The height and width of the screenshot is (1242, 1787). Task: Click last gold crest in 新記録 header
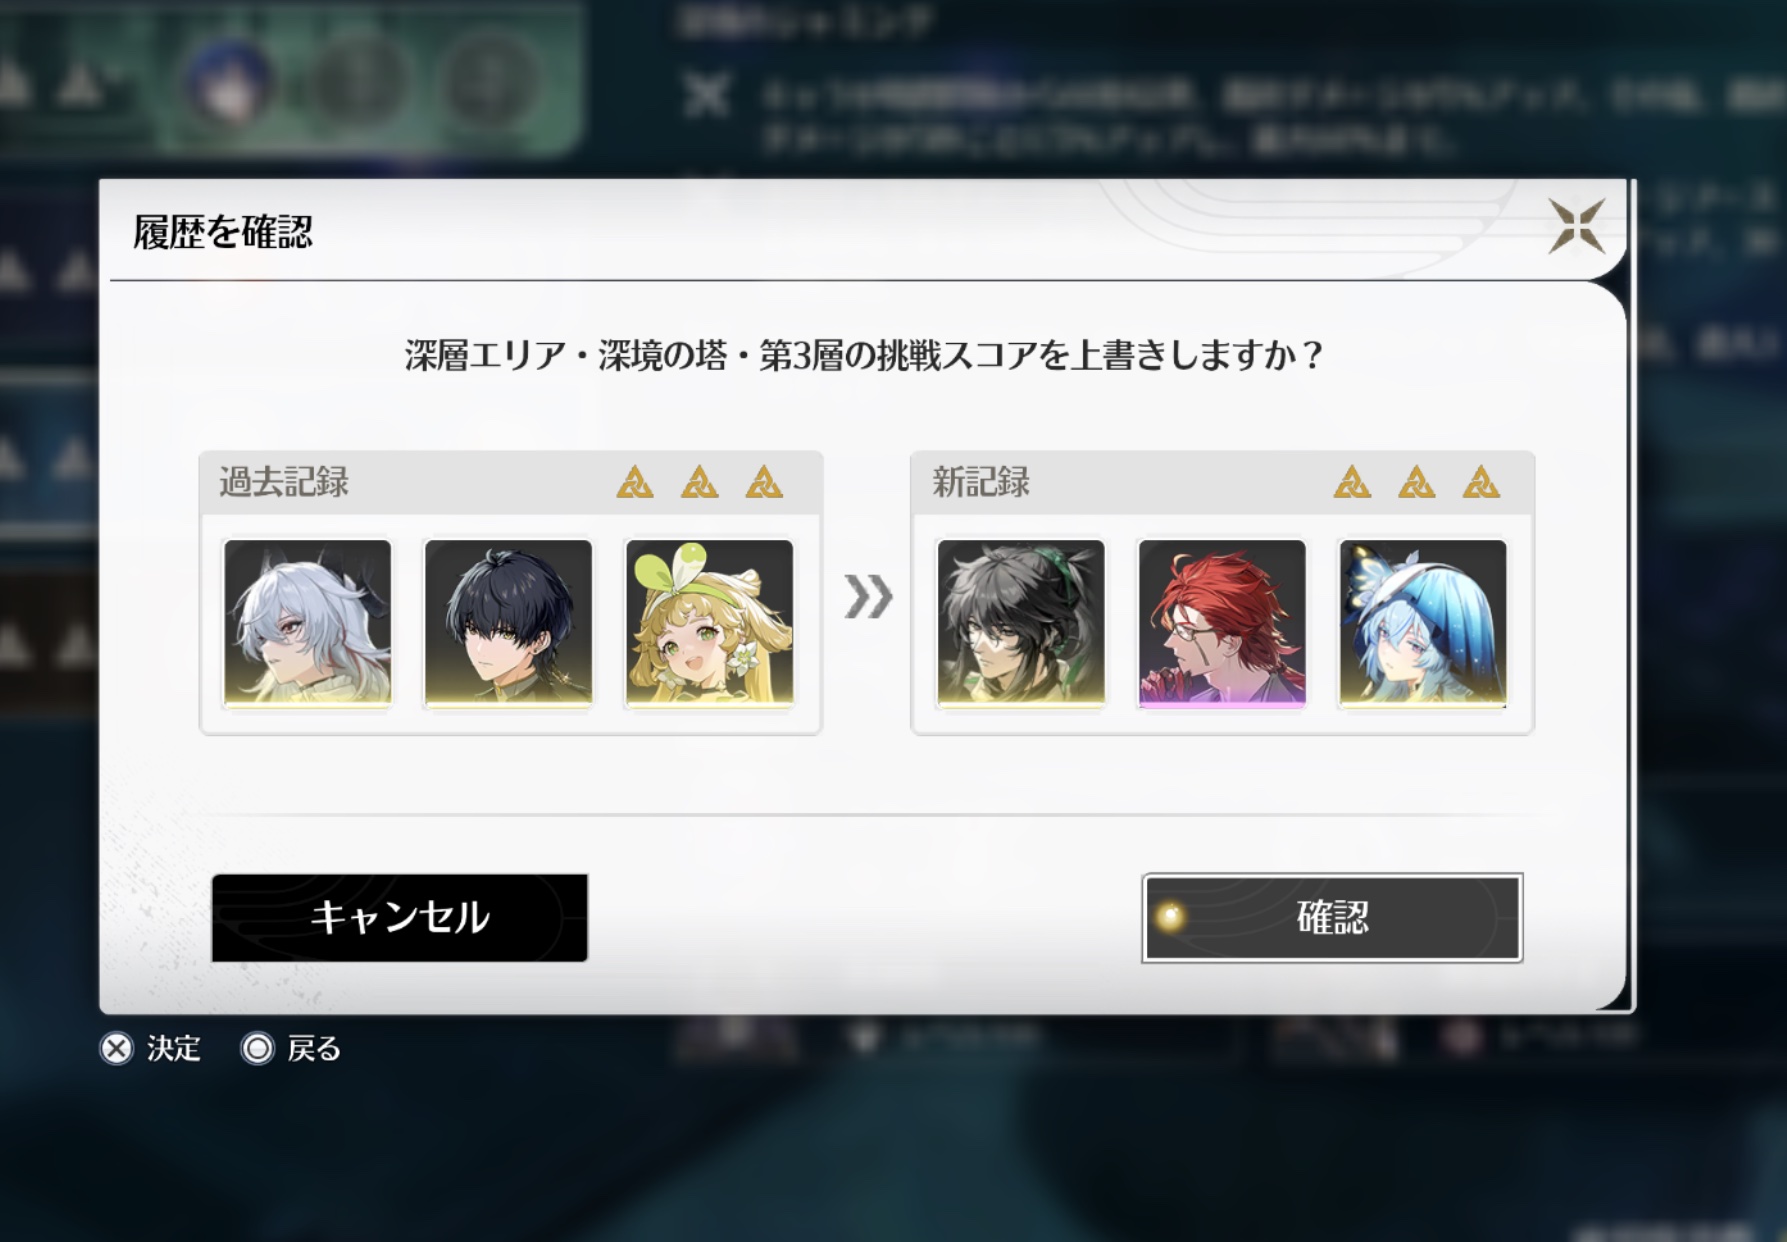pyautogui.click(x=1481, y=482)
